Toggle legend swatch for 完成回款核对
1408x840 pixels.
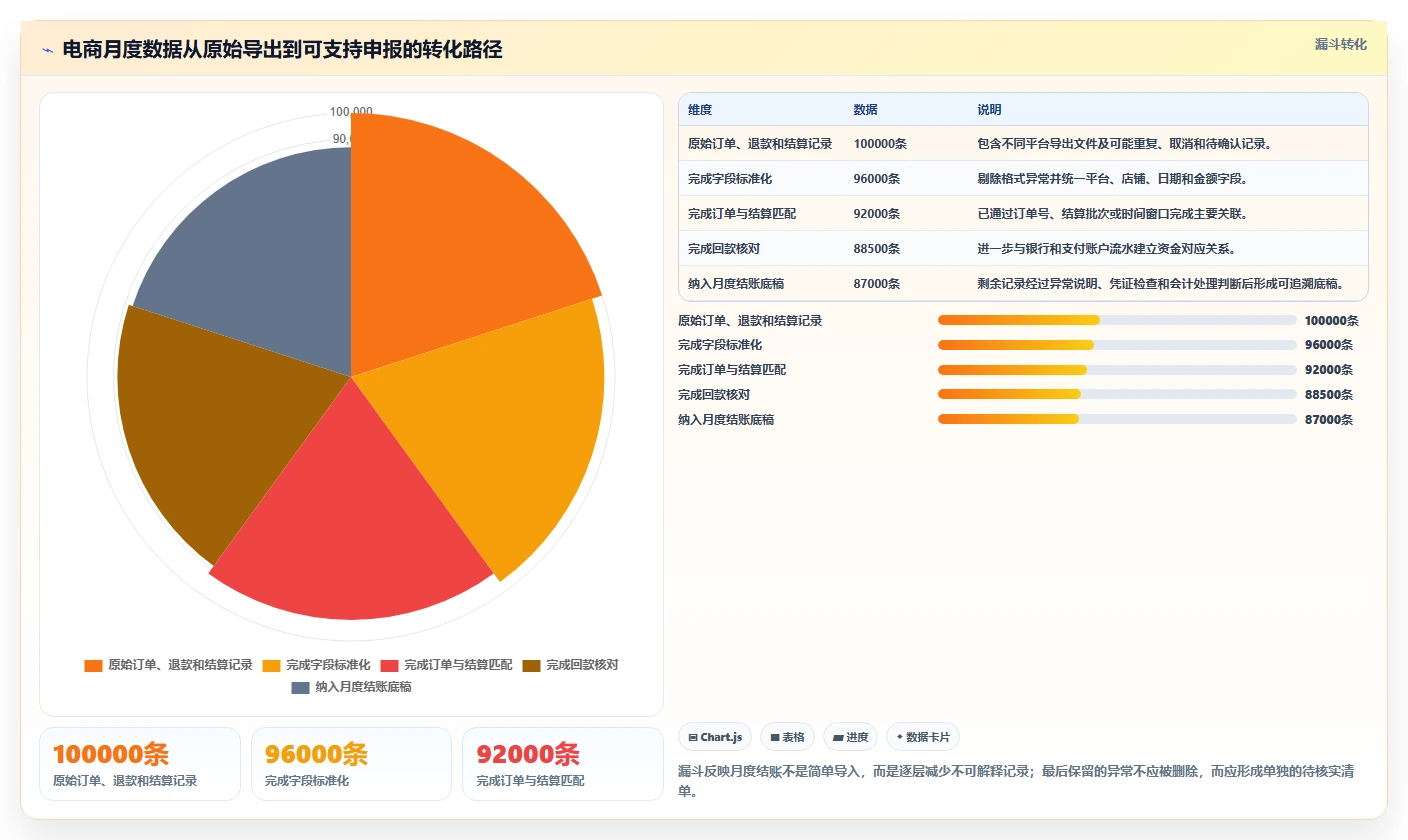coord(531,665)
